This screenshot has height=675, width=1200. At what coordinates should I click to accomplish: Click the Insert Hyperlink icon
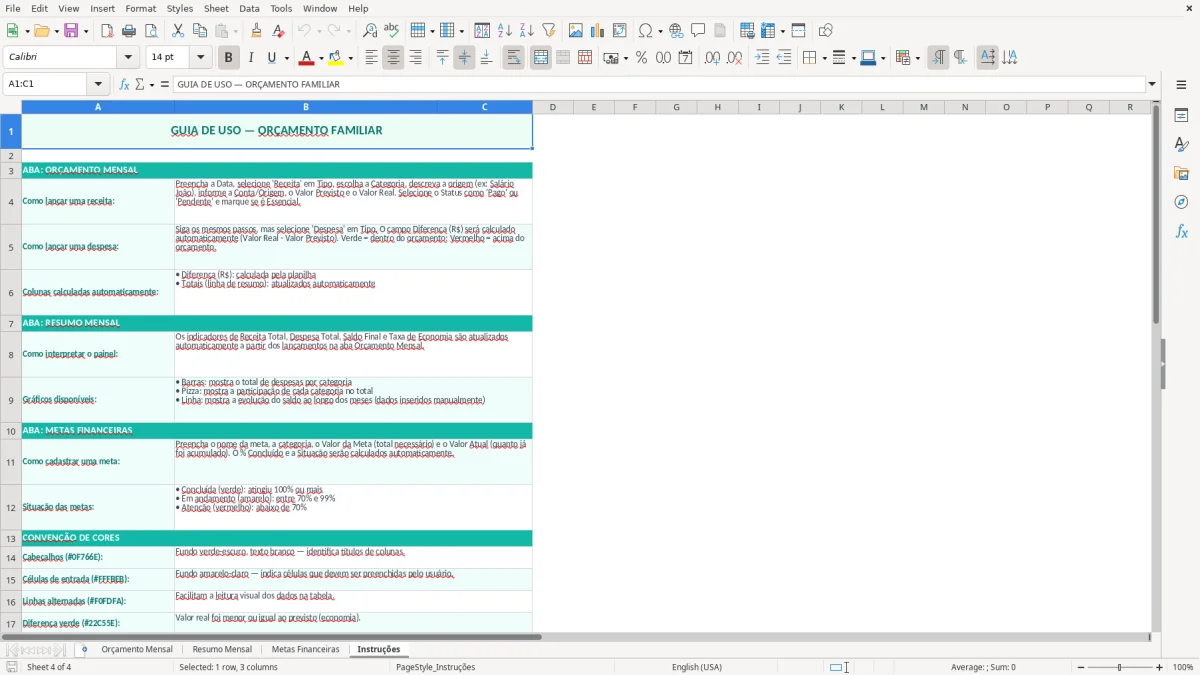(x=676, y=31)
